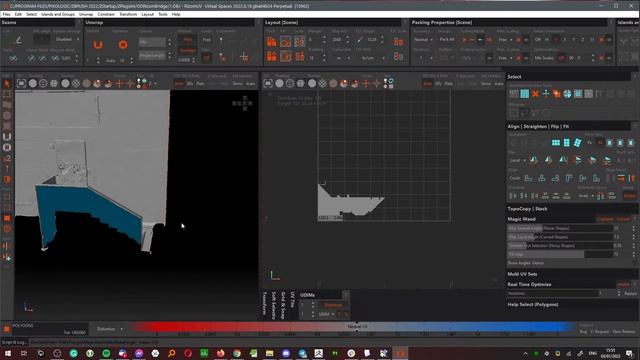Image resolution: width=640 pixels, height=360 pixels.
Task: Click the UV view frame icon
Action: (x=268, y=84)
